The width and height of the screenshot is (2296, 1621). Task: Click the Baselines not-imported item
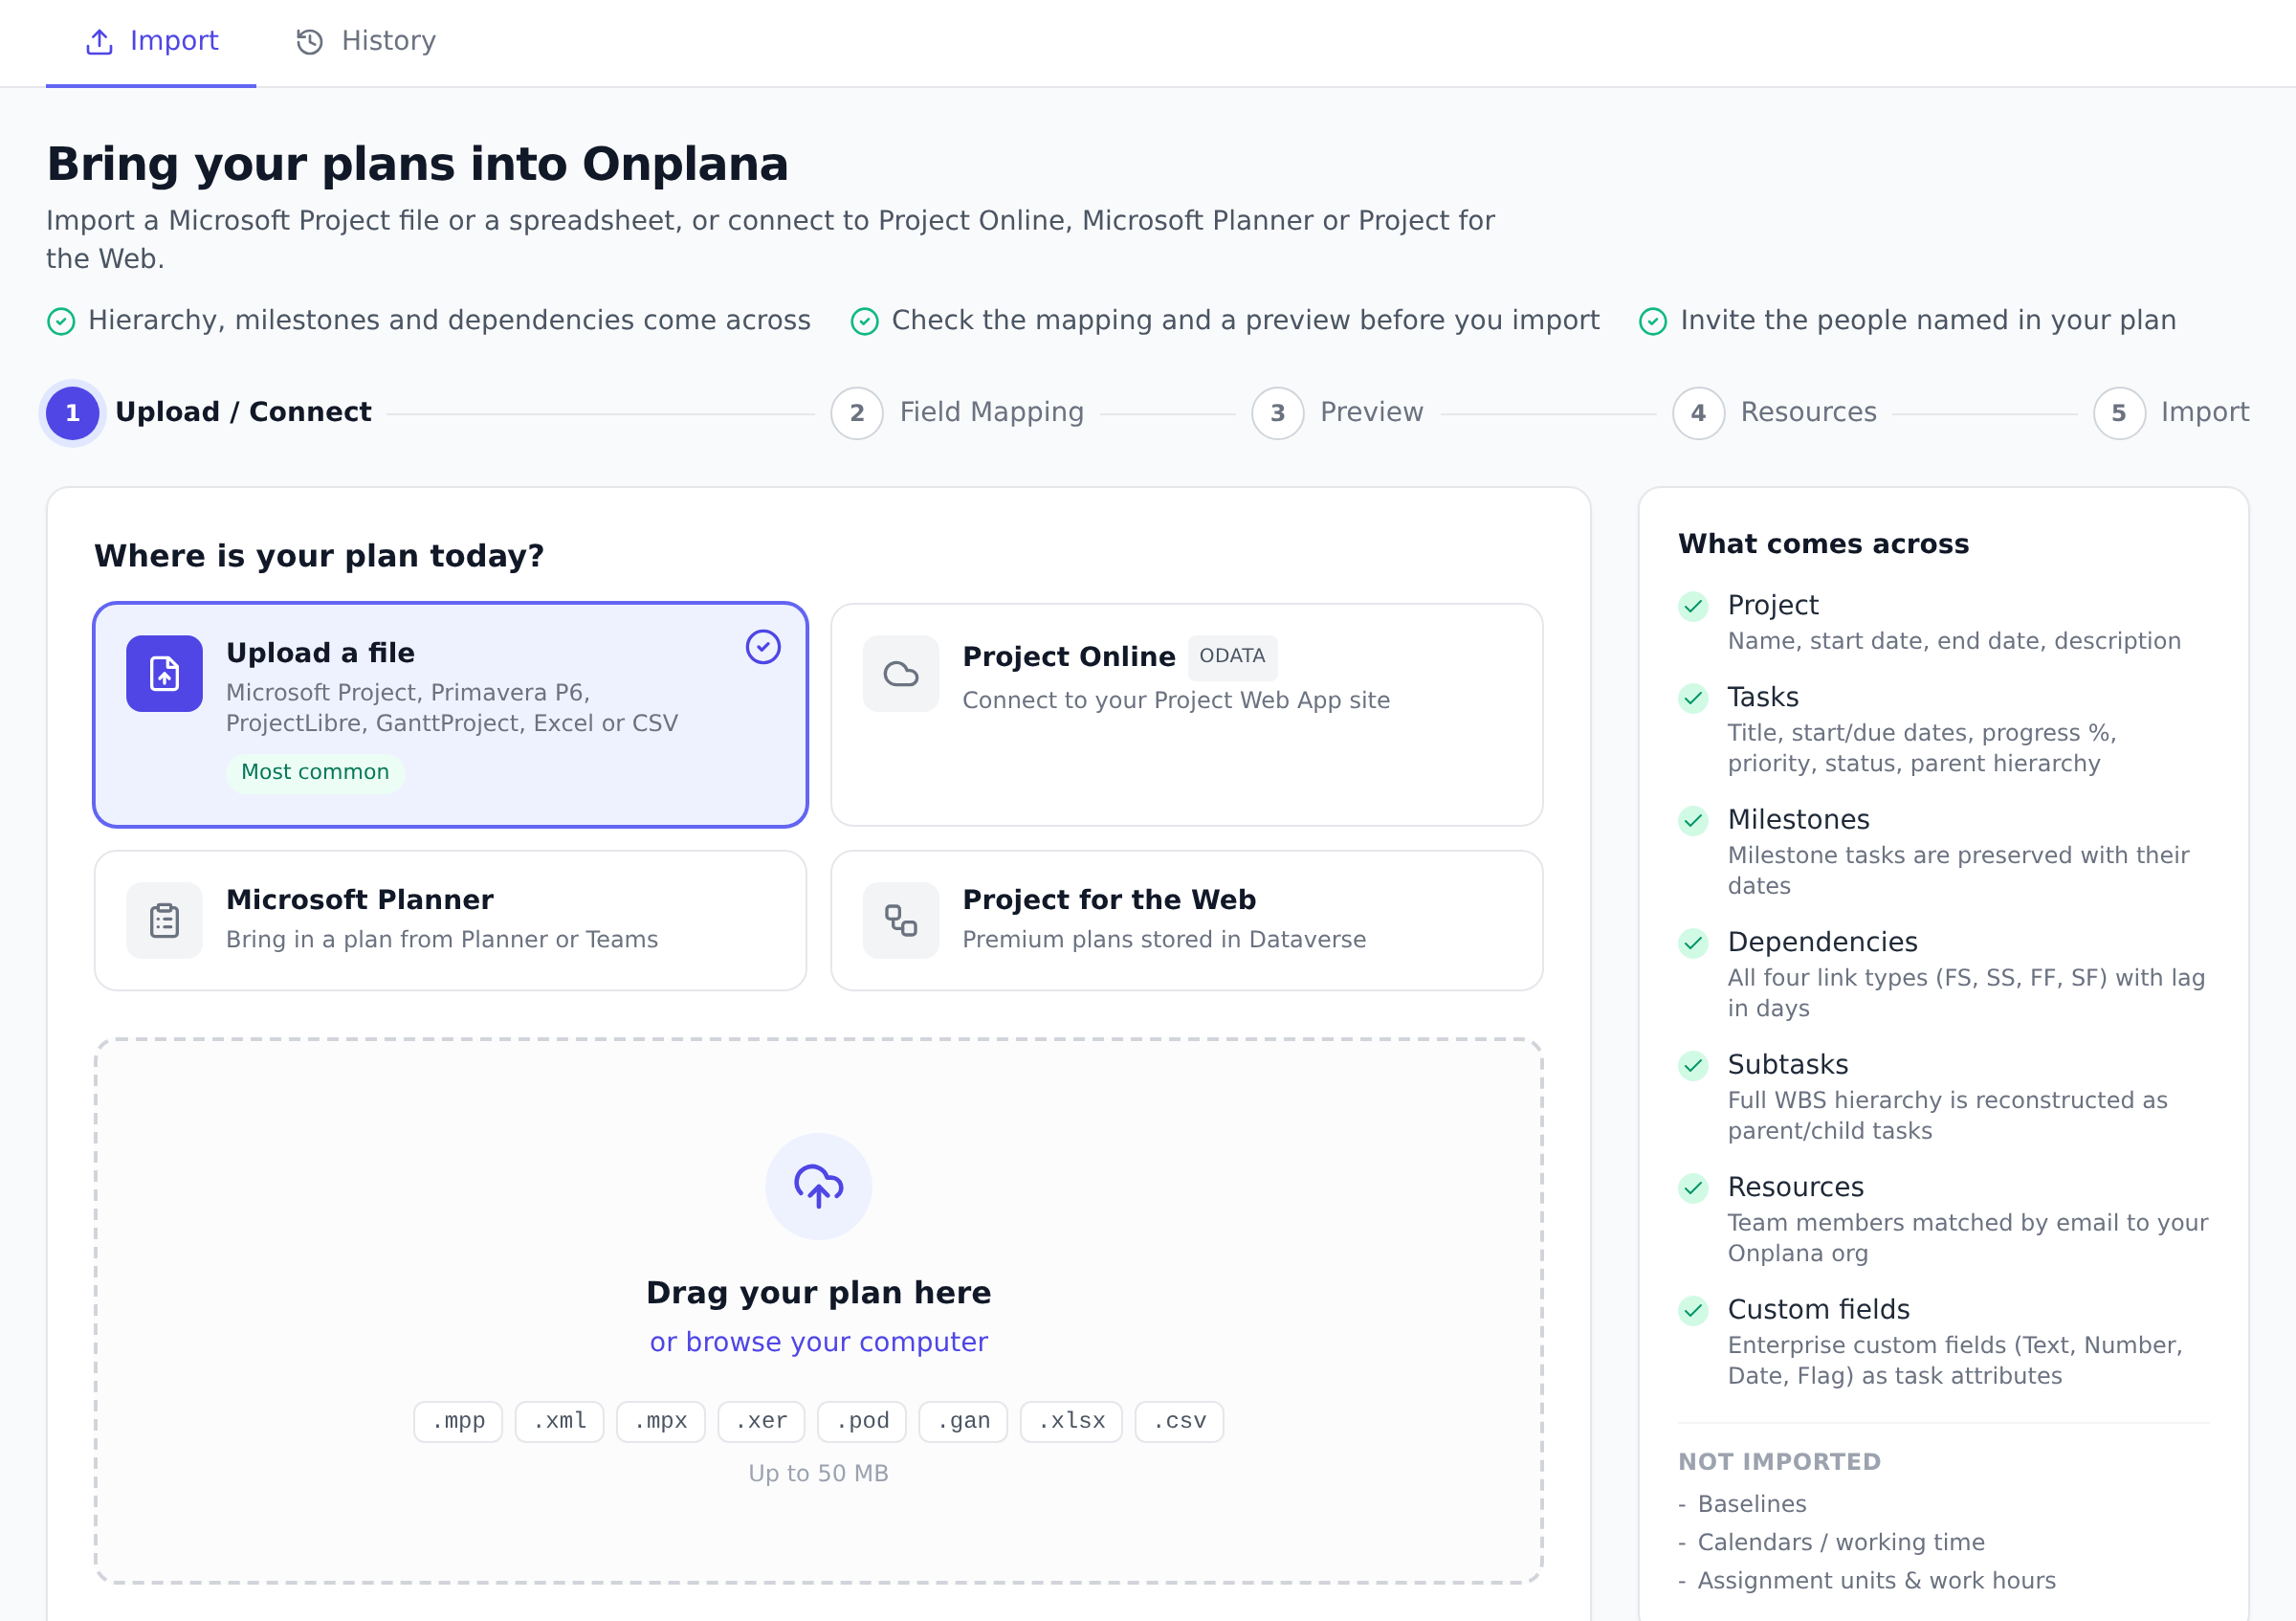click(1752, 1504)
